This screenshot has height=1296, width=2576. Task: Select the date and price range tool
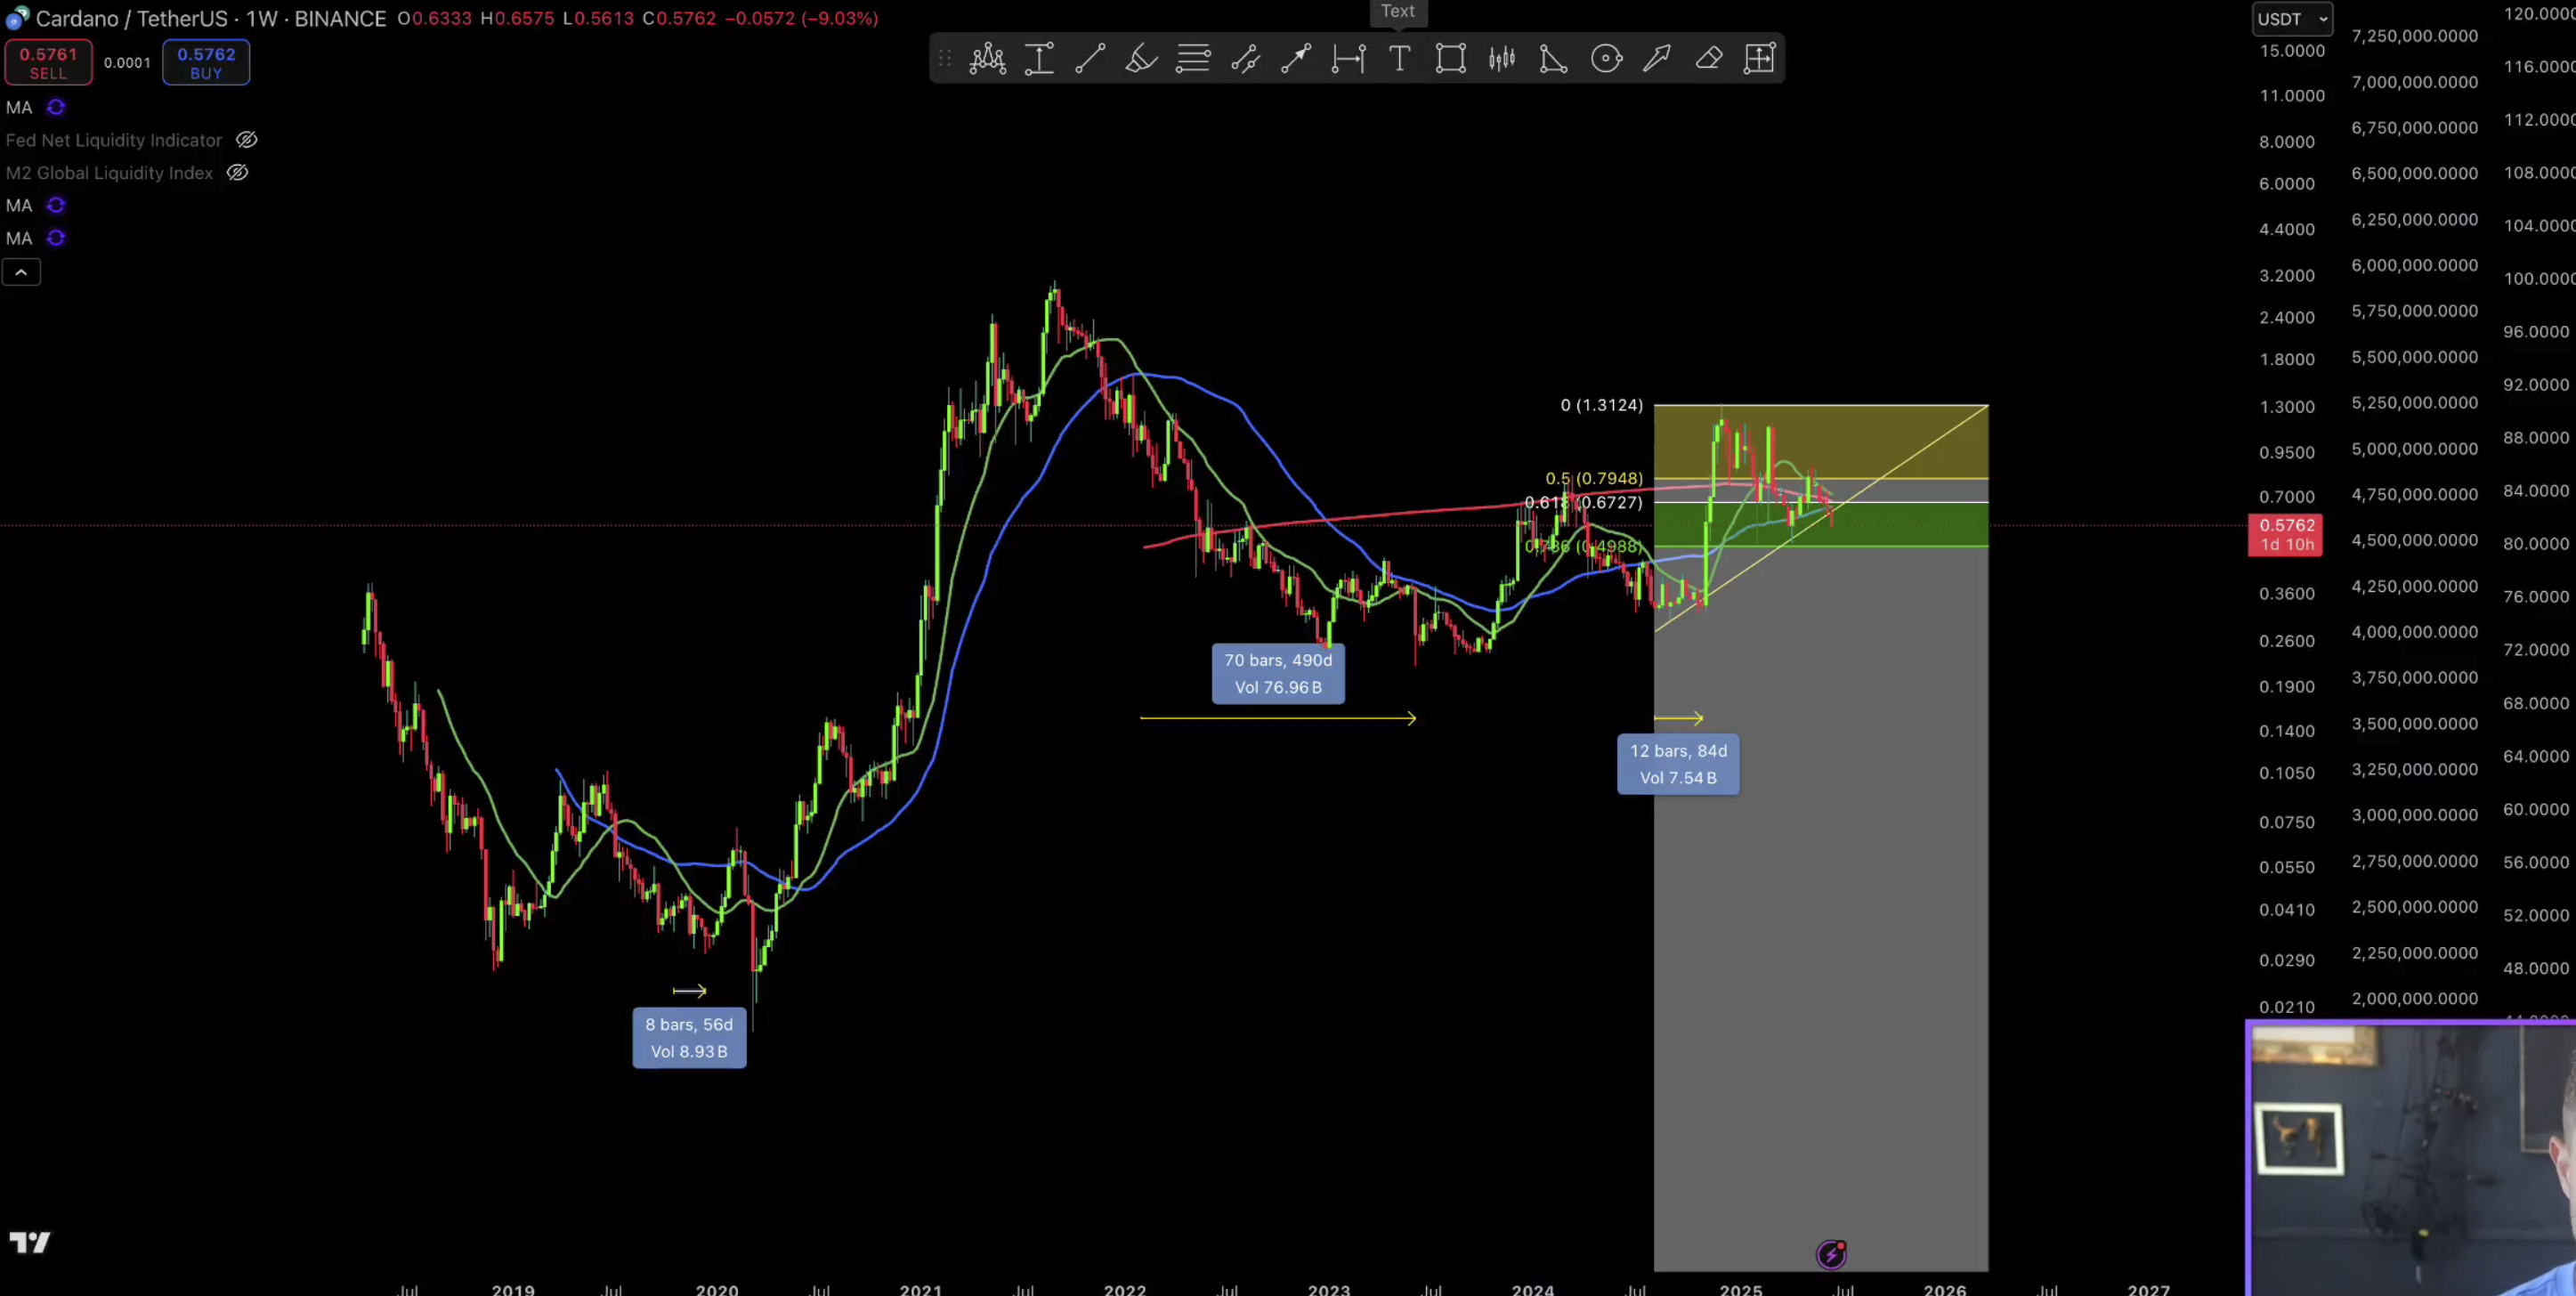coord(1760,59)
